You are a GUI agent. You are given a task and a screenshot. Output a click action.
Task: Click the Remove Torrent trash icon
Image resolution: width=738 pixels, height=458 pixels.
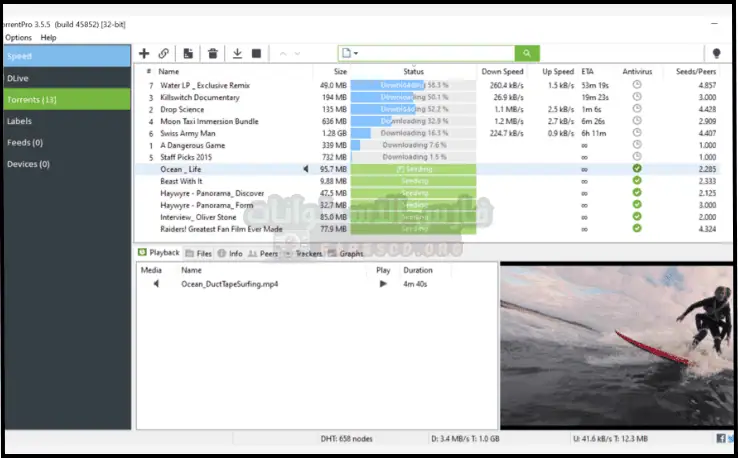click(213, 53)
